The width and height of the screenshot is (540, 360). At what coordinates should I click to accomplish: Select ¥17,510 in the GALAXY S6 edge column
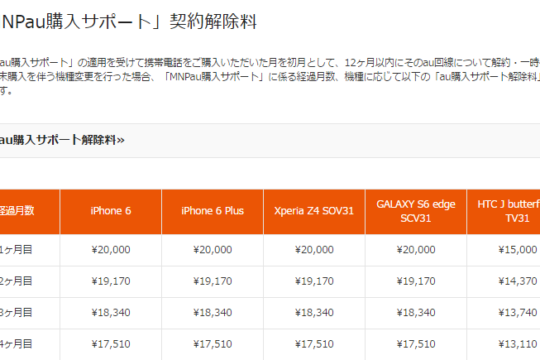point(416,344)
